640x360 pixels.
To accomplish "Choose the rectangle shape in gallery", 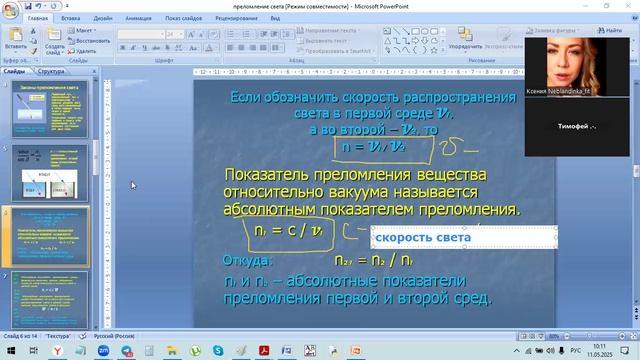I will coord(416,31).
